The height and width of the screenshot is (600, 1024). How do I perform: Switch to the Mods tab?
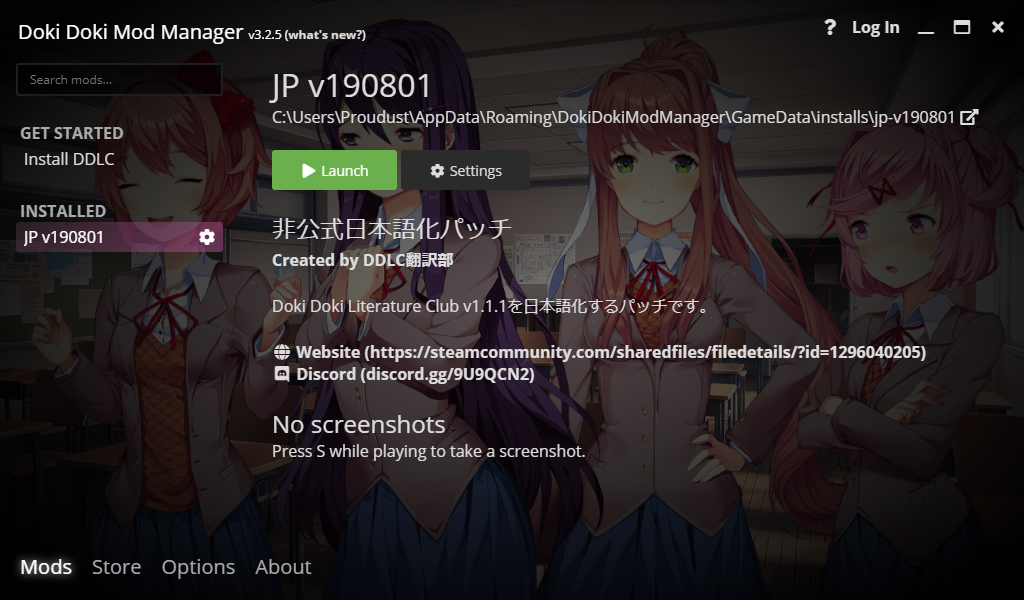(x=46, y=567)
